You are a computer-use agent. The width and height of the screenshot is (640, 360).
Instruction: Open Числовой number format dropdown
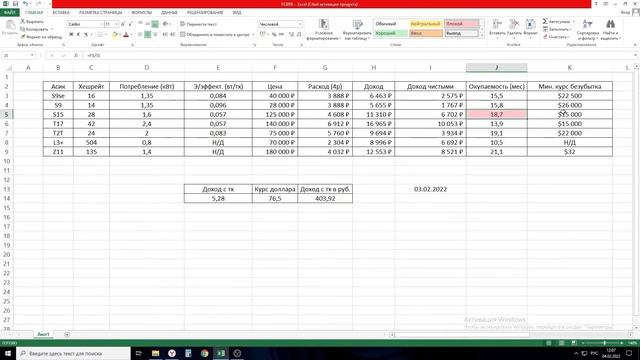[x=300, y=24]
